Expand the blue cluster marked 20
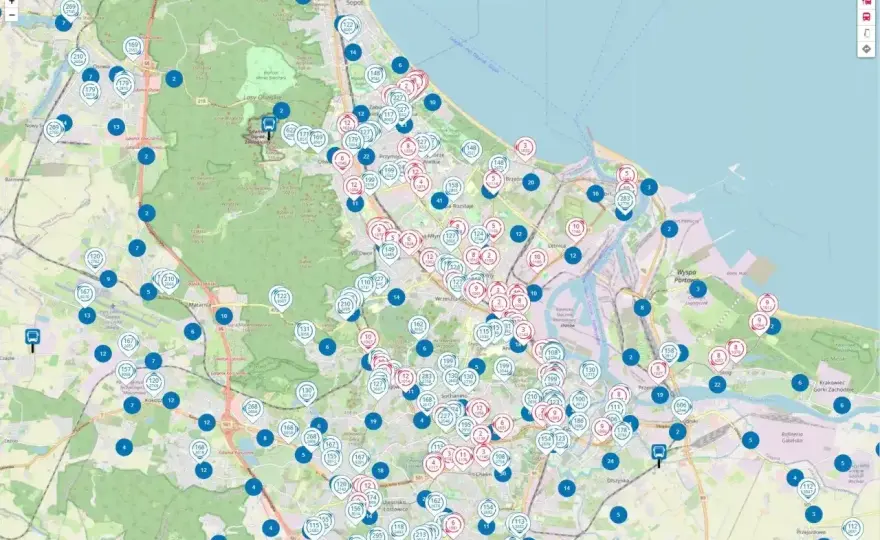Screen dimensions: 880x540 [531, 182]
